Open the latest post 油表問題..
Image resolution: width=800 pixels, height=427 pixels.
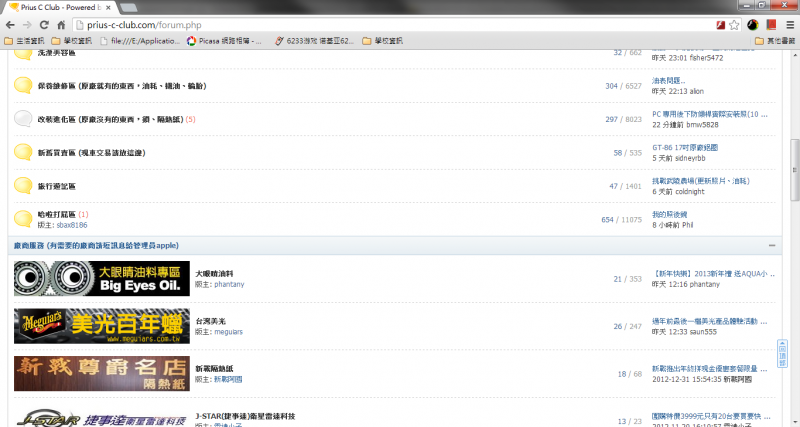click(669, 81)
